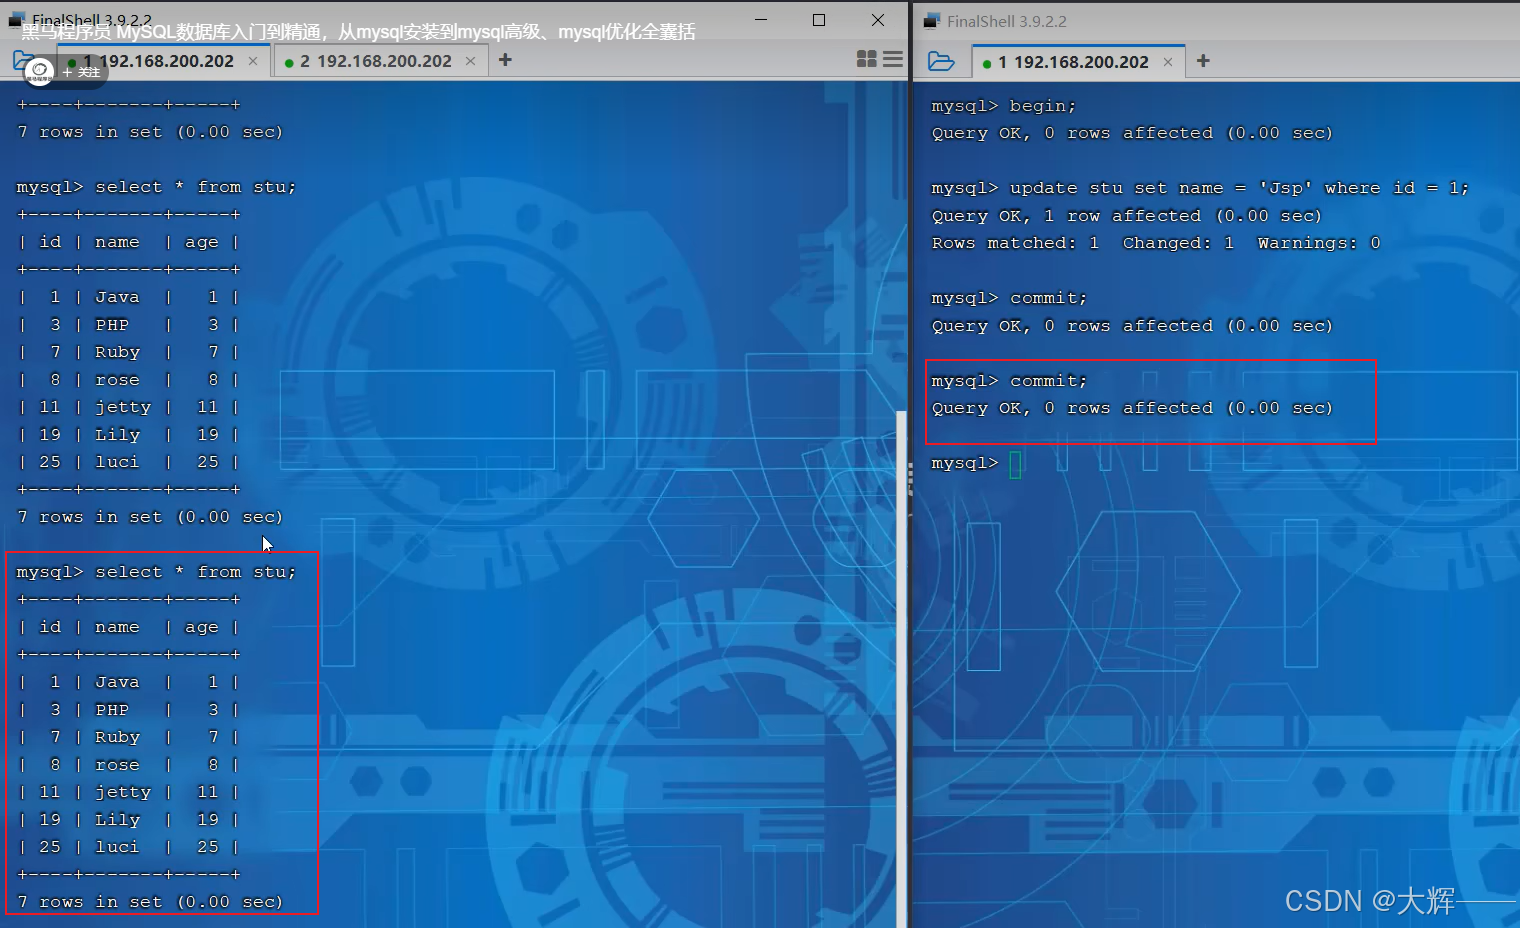Click the first 'mysql> commit;' line
The height and width of the screenshot is (928, 1520).
pyautogui.click(x=1008, y=298)
